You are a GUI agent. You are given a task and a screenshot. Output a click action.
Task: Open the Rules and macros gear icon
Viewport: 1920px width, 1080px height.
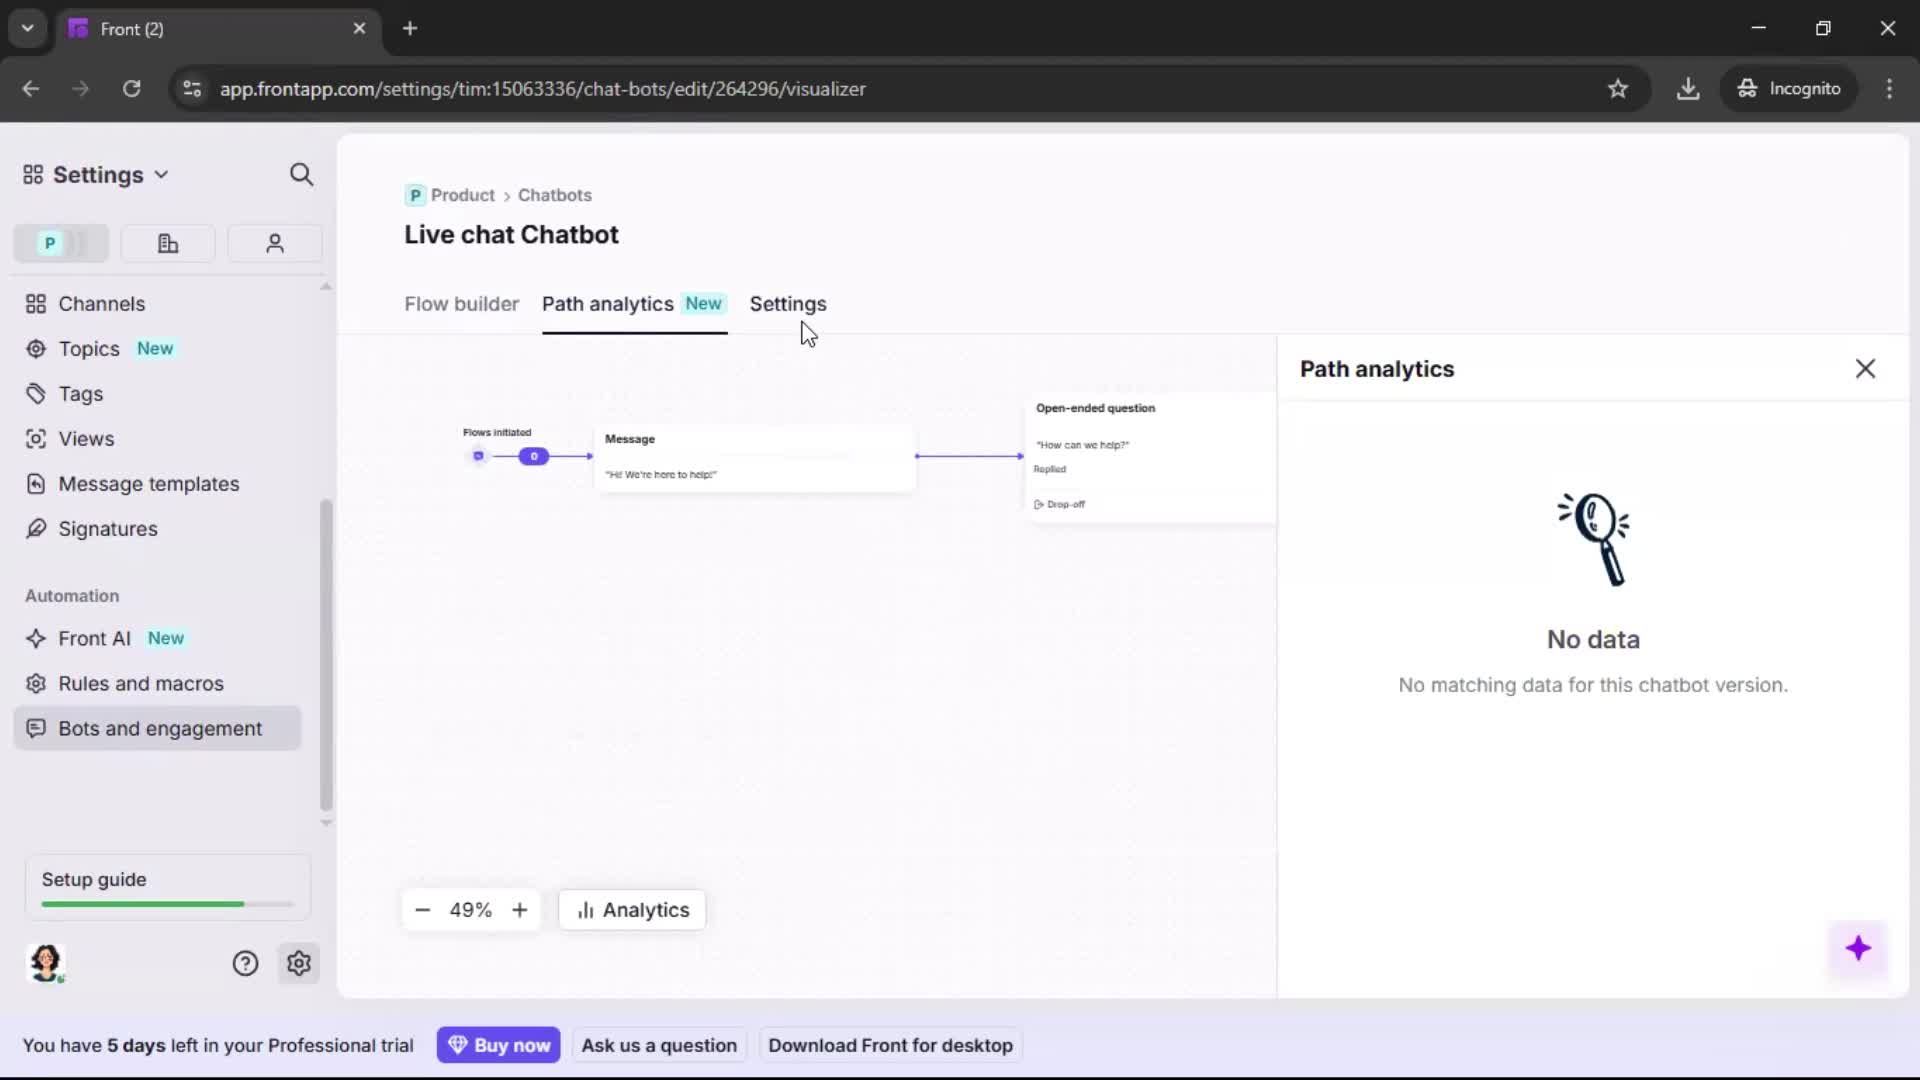point(36,683)
